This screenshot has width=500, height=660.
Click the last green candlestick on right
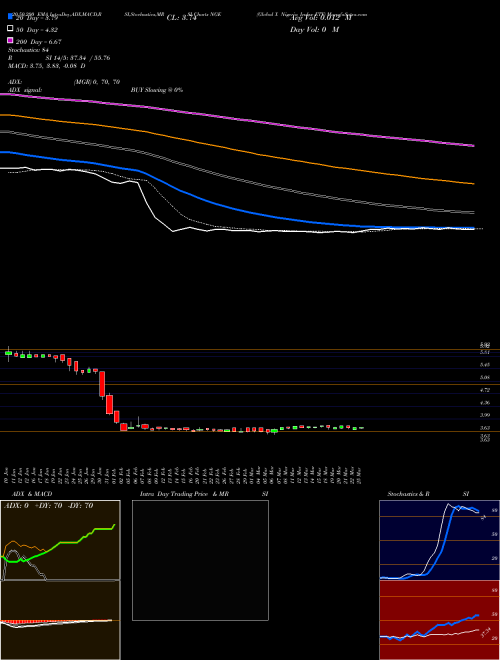362,428
